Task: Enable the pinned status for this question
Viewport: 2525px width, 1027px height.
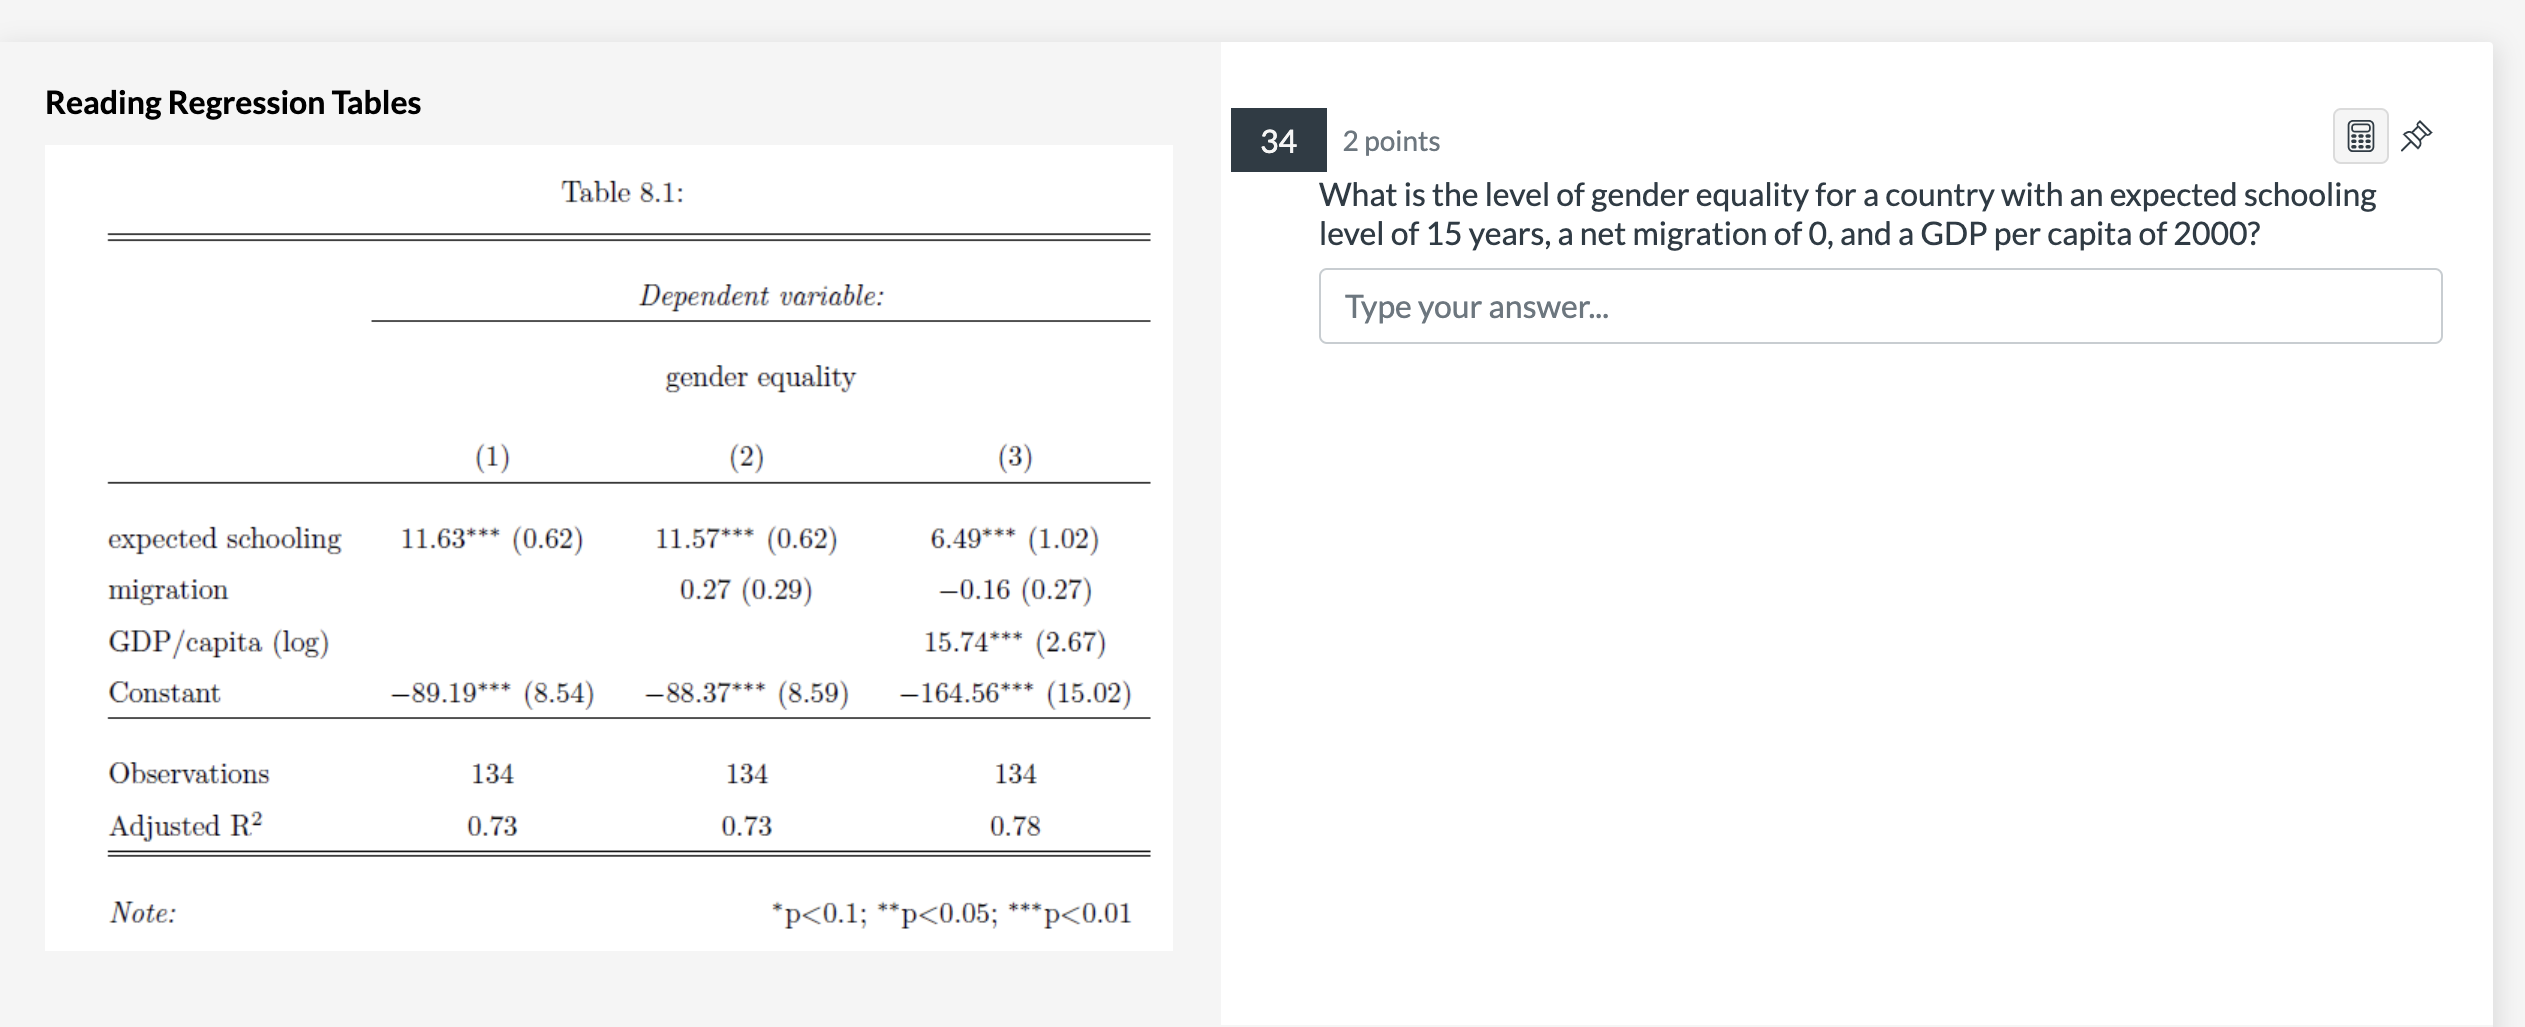Action: [x=2417, y=135]
